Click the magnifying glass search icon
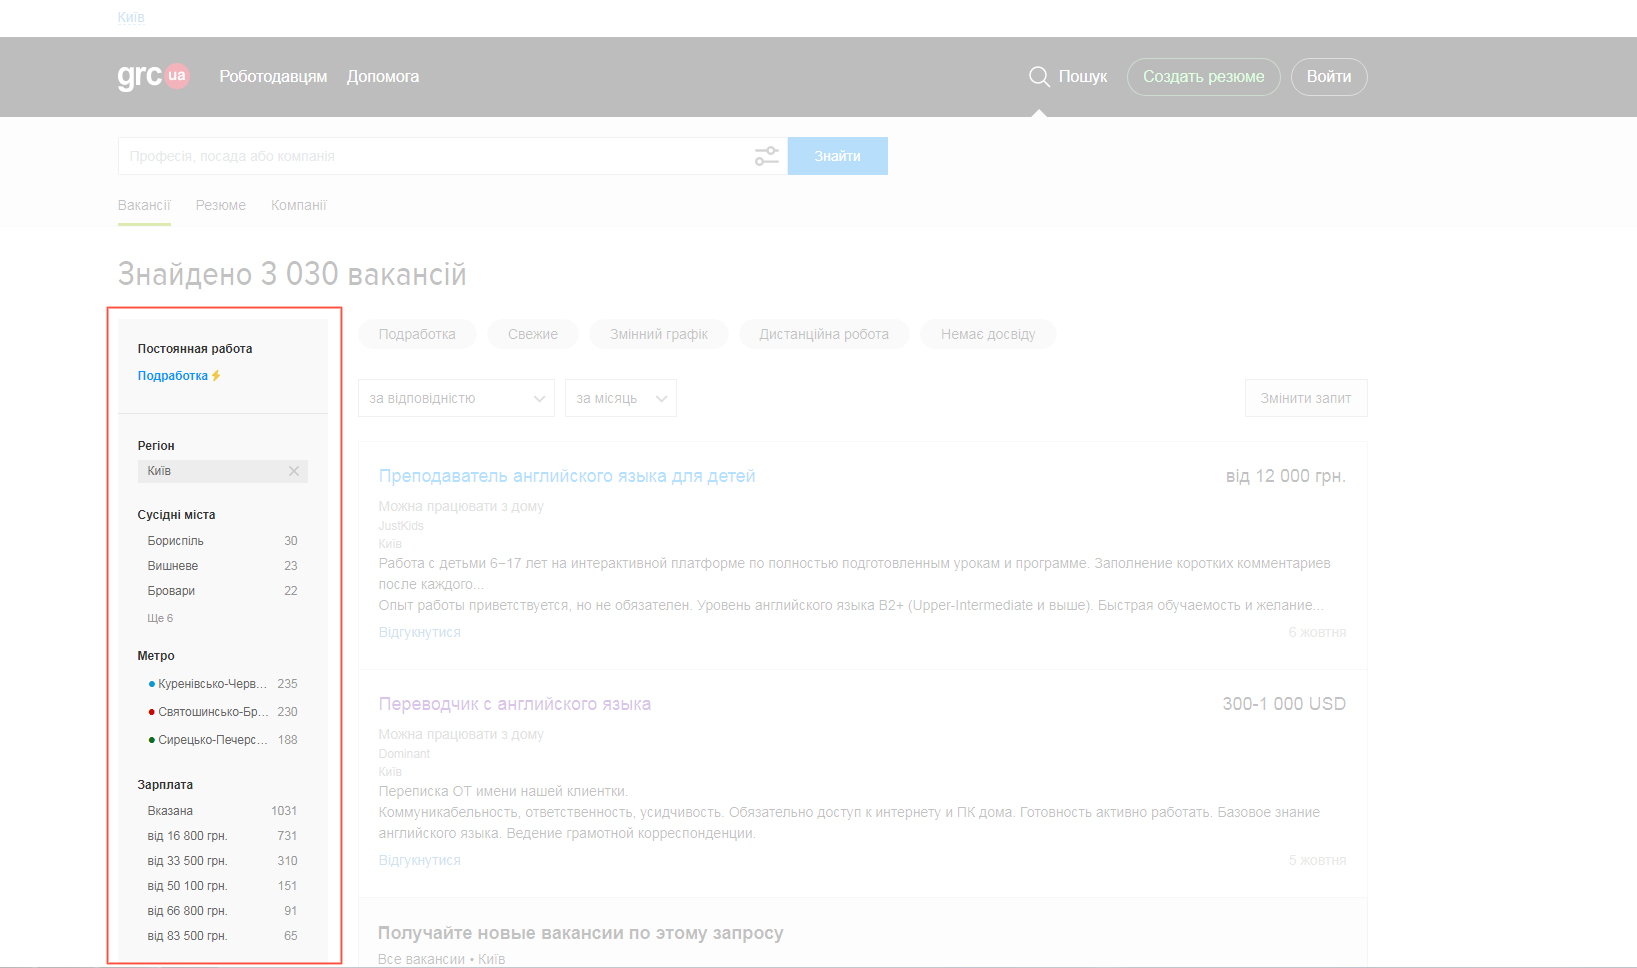Screen dimensions: 1637x968 click(x=1039, y=77)
